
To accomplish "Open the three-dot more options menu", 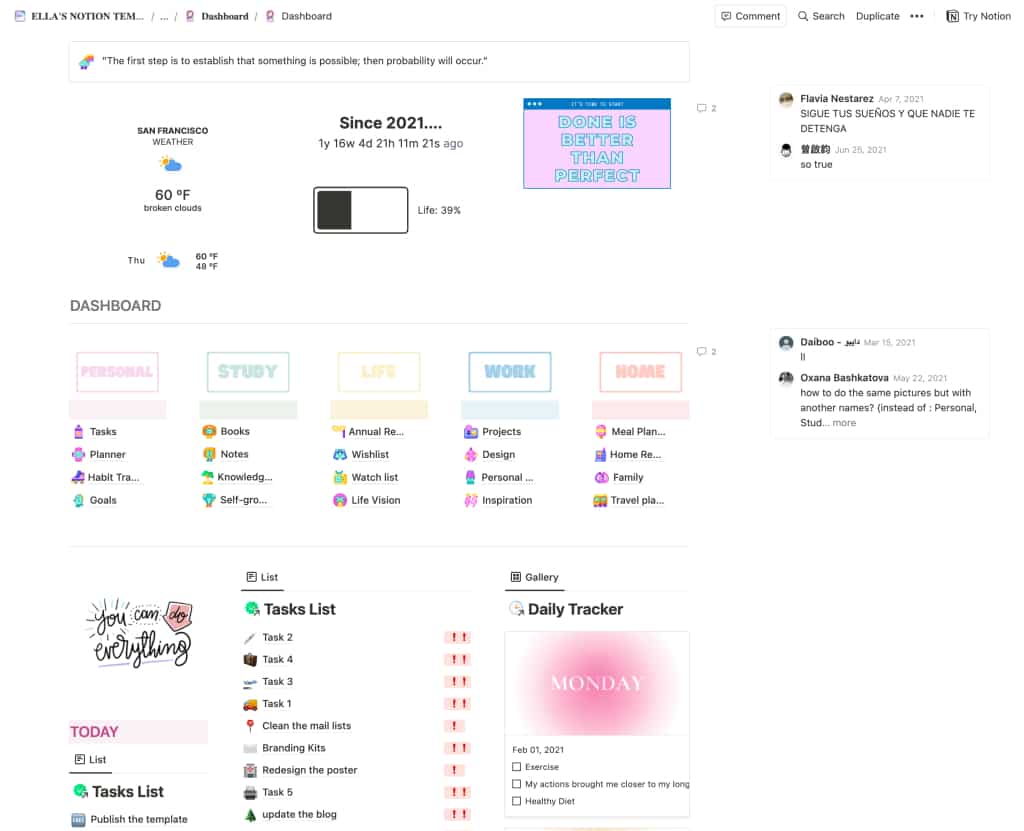I will point(916,16).
